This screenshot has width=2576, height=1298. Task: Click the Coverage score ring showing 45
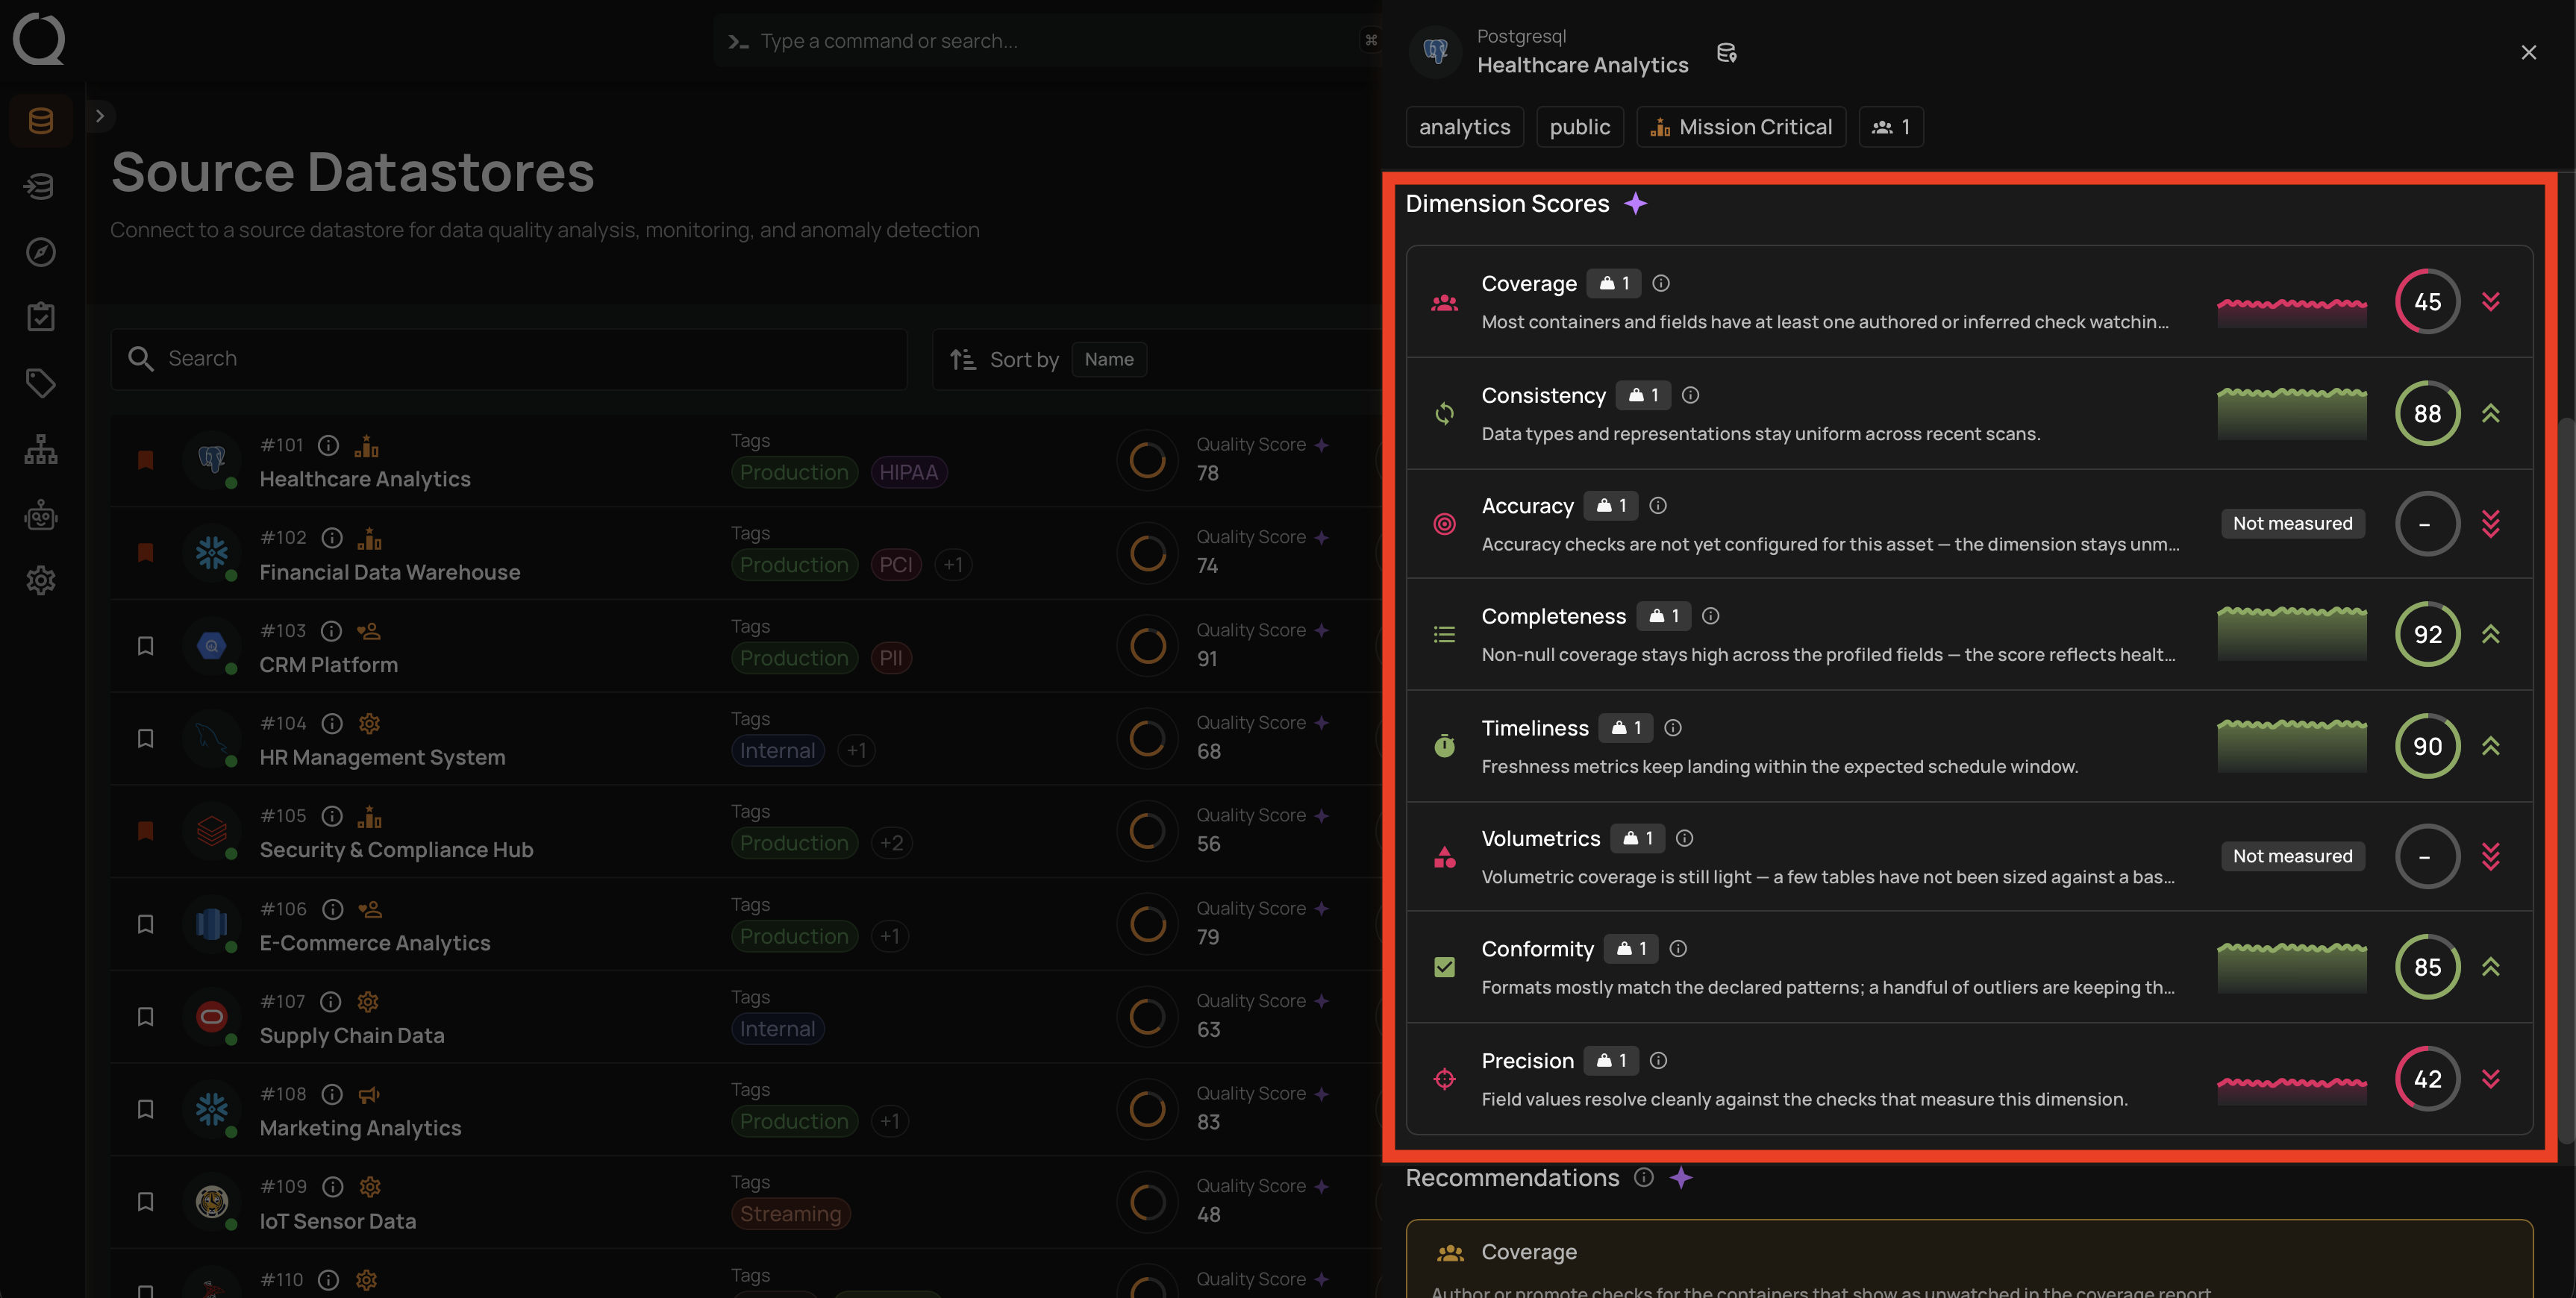pyautogui.click(x=2427, y=302)
